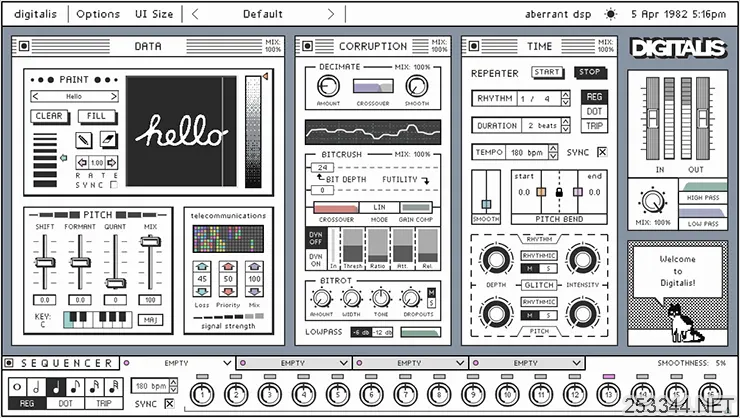Toggle the DATA section power button

coord(24,46)
